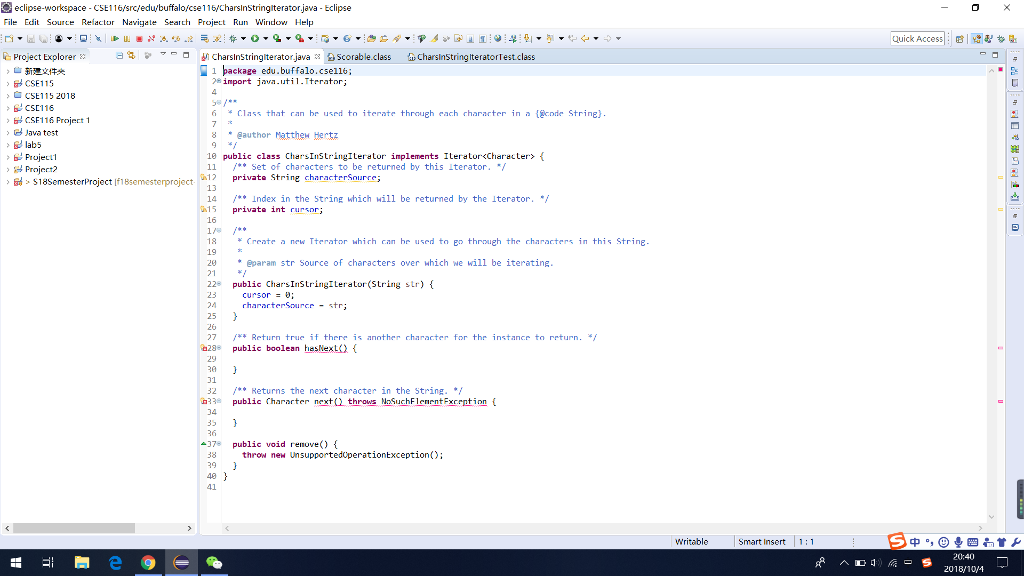Switch to the Scorable.class tab
The width and height of the screenshot is (1024, 576).
tap(358, 57)
